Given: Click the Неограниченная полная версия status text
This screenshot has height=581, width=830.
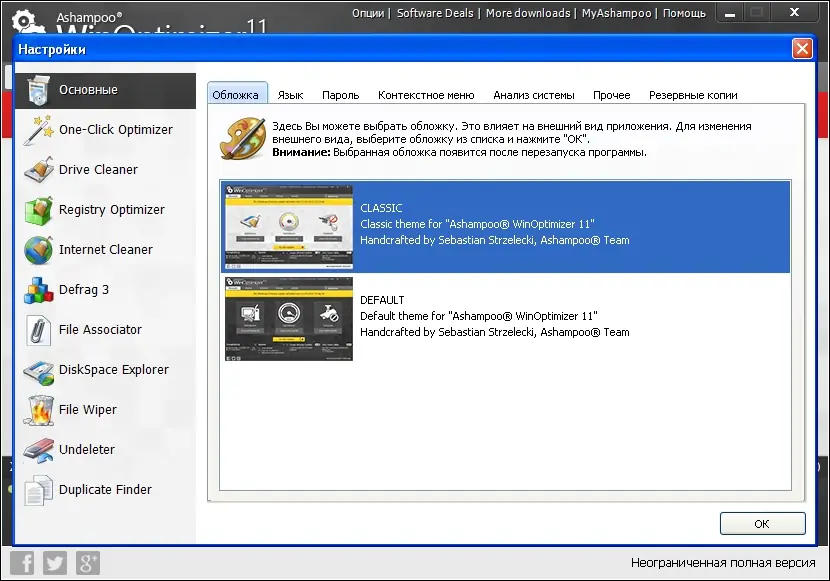Looking at the screenshot, I should pyautogui.click(x=723, y=563).
